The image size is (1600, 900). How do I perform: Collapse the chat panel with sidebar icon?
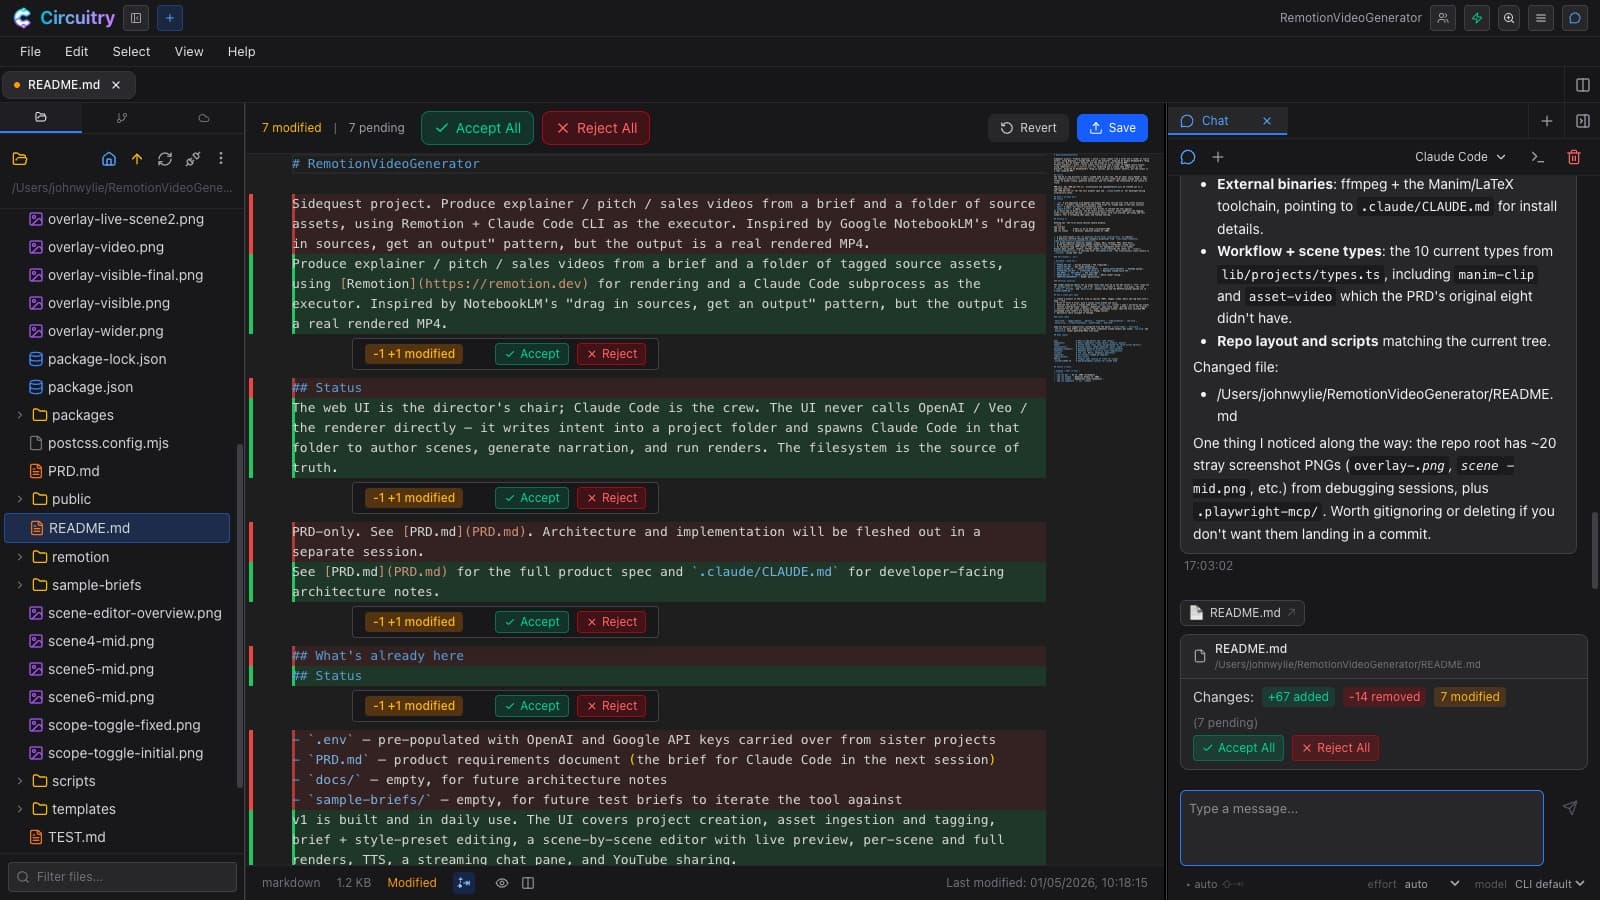(1582, 121)
